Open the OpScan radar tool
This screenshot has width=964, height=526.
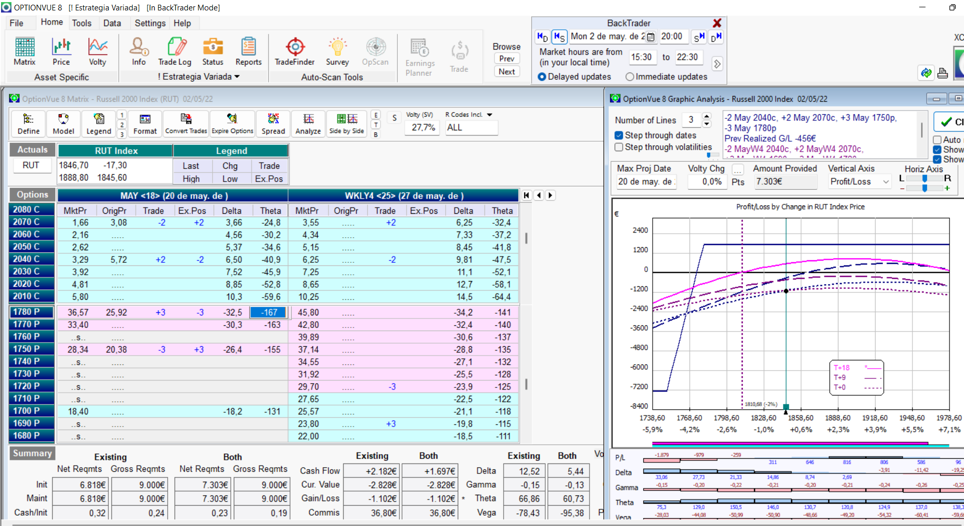(x=375, y=51)
